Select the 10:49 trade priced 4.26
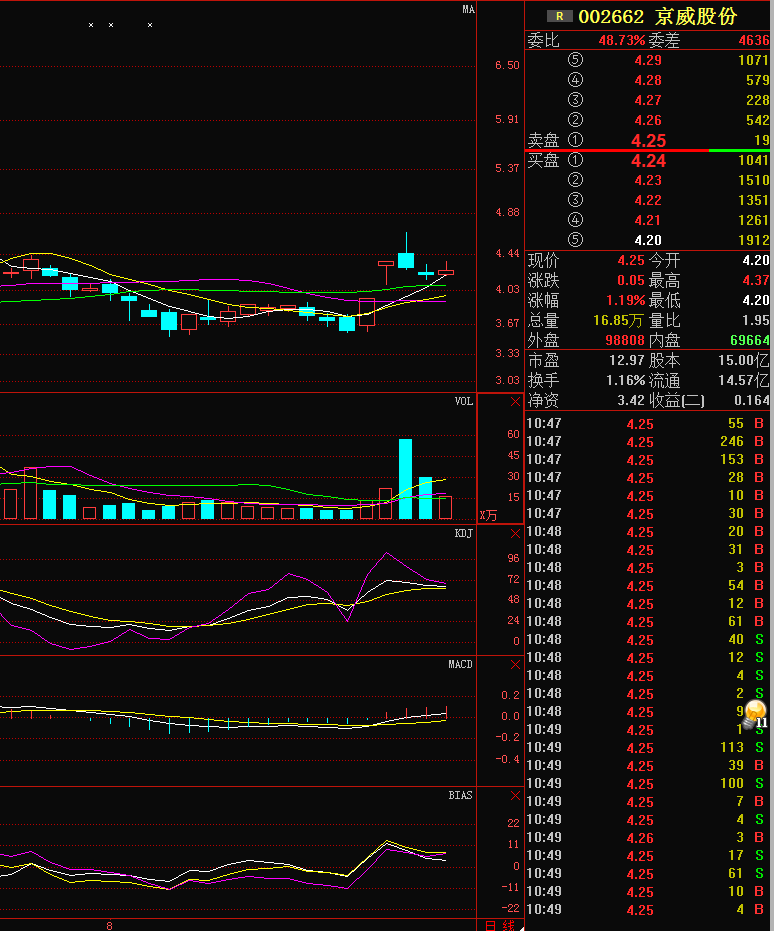The width and height of the screenshot is (774, 931). coord(648,838)
